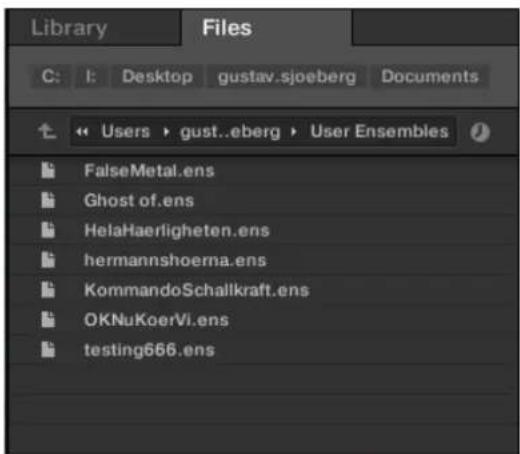This screenshot has height=454, width=520.
Task: Go to the Desktop location shortcut
Action: point(157,77)
